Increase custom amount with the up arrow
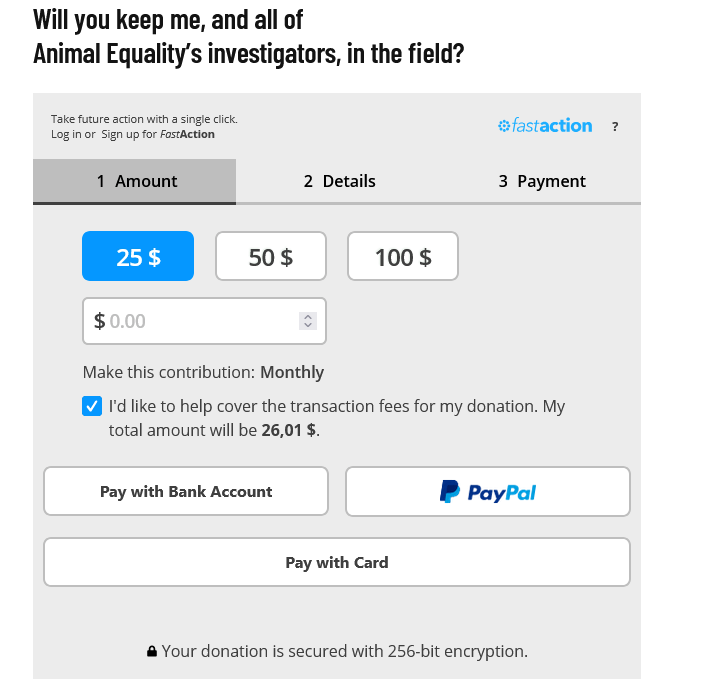 [308, 316]
